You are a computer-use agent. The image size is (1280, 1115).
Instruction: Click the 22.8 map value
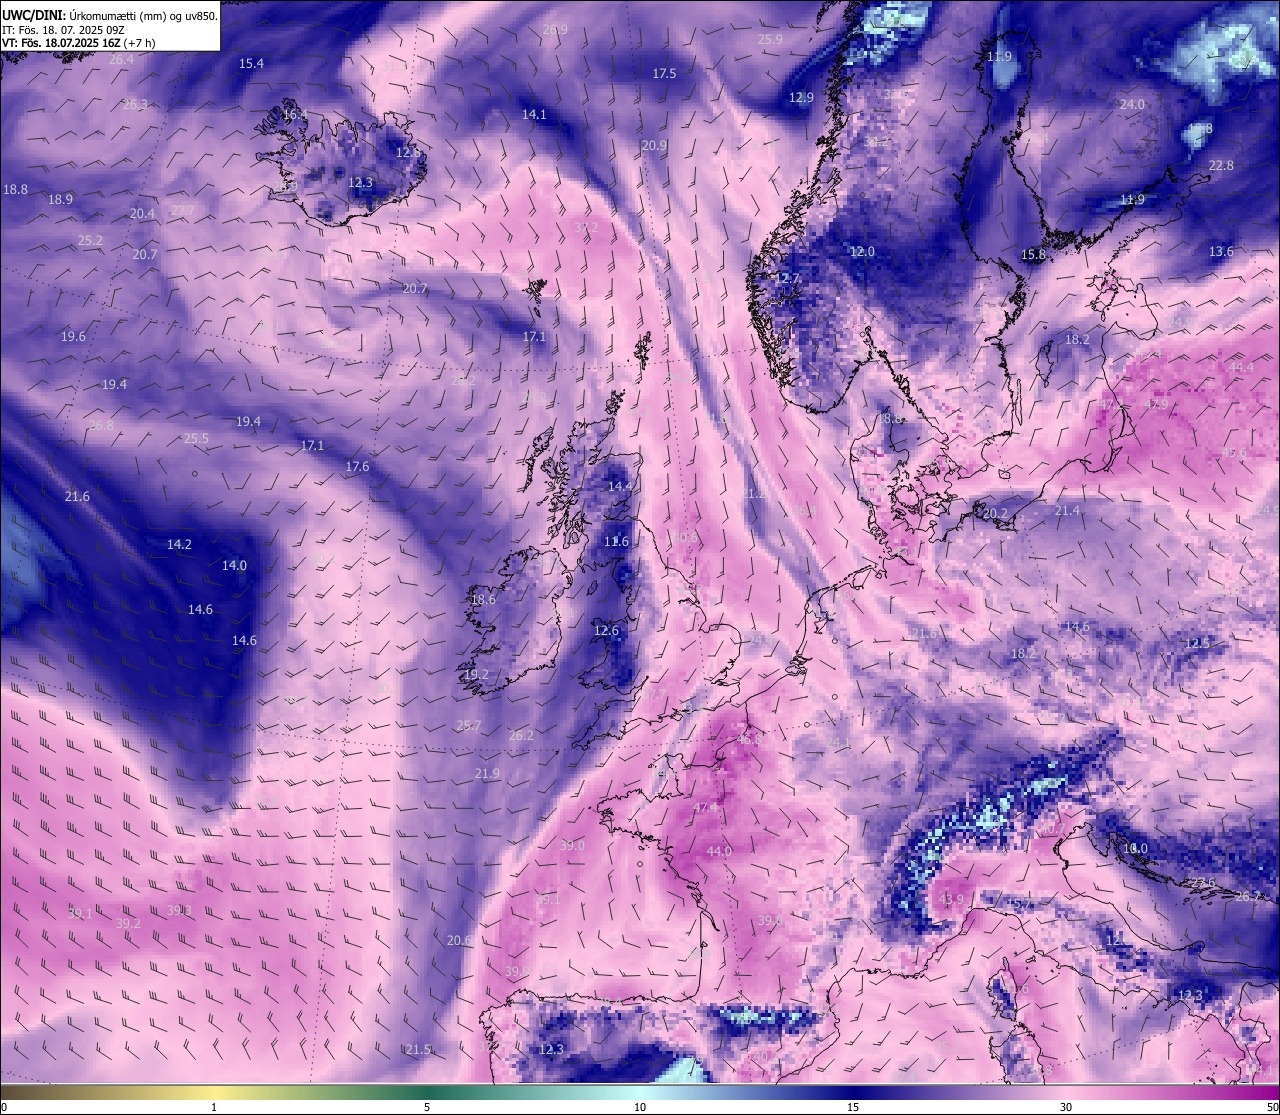coord(1221,166)
